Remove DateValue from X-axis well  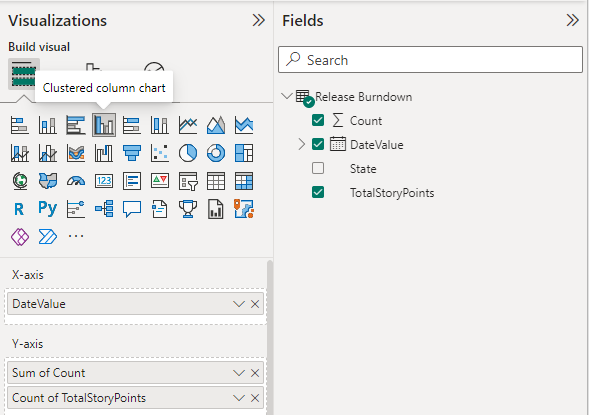255,304
